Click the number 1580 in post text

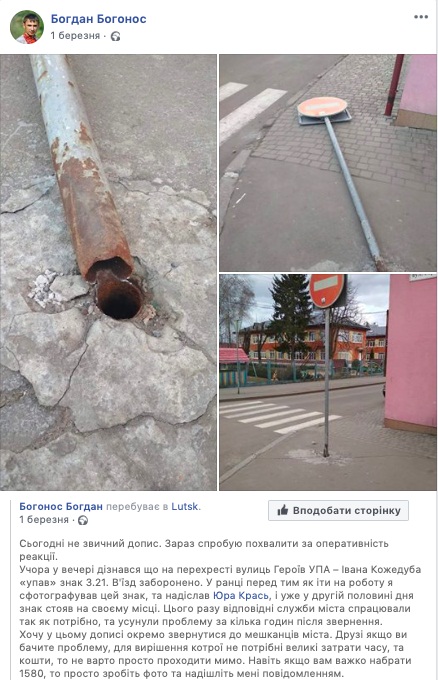(x=31, y=673)
